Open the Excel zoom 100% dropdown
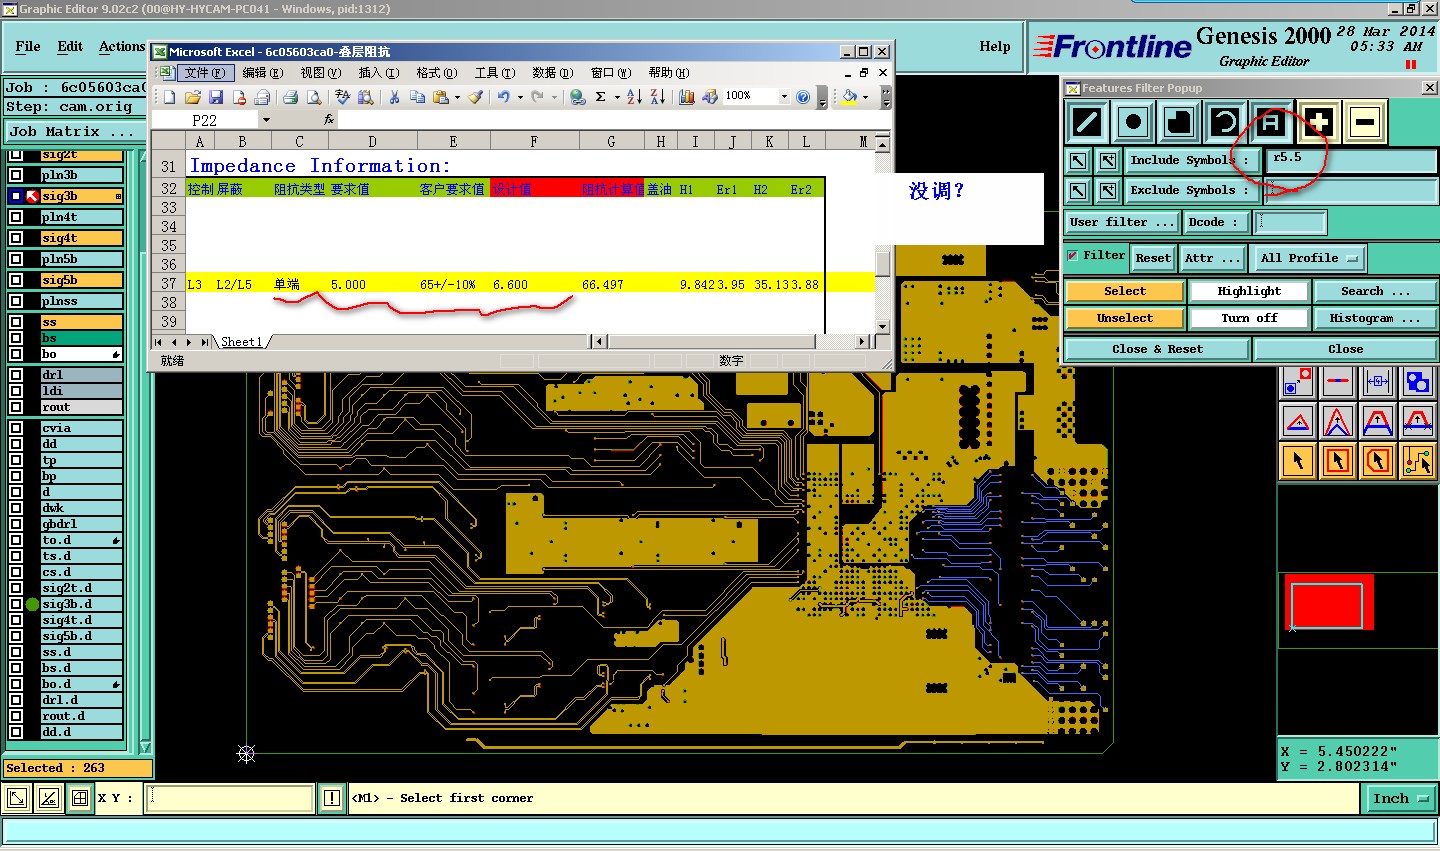The image size is (1440, 851). click(784, 96)
